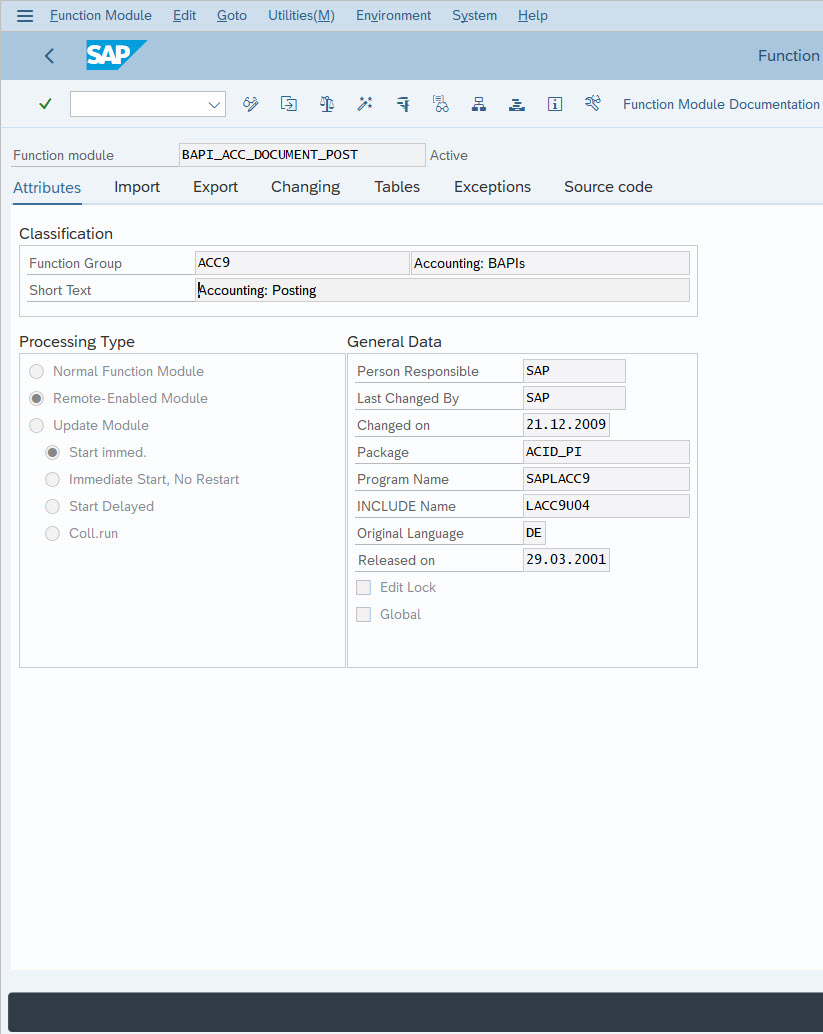823x1034 pixels.
Task: Open the hamburger menu icon
Action: point(25,15)
